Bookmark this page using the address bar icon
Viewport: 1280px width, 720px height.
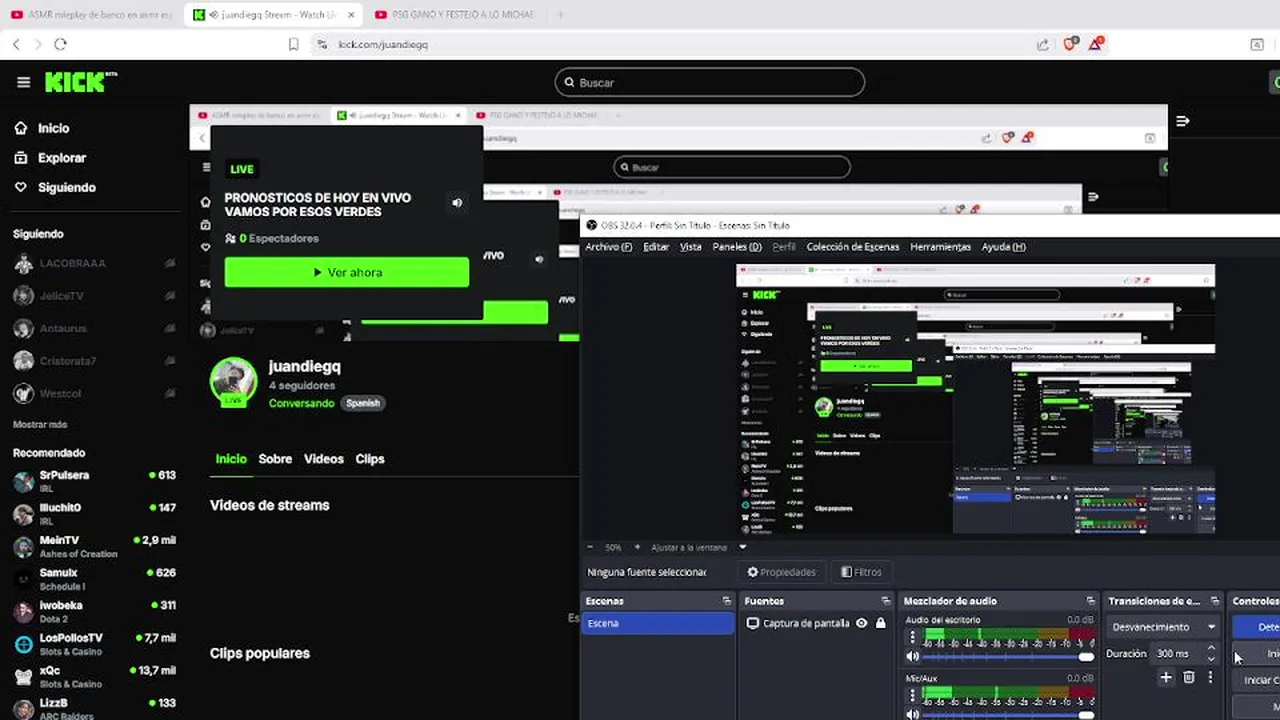[x=293, y=44]
